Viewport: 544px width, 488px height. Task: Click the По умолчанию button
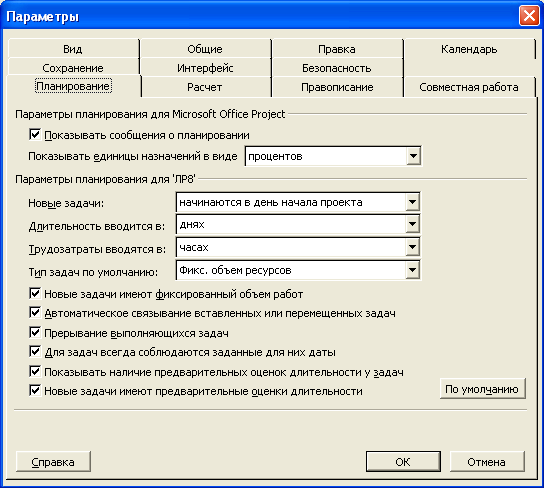coord(482,389)
